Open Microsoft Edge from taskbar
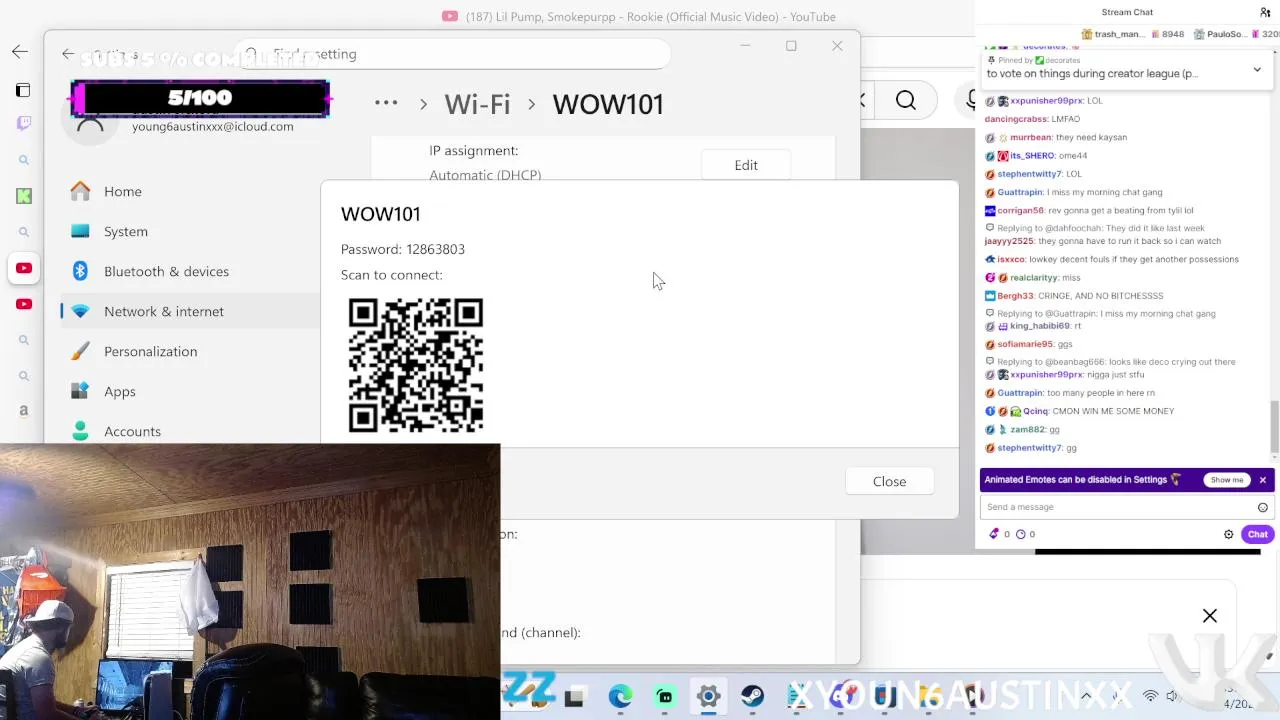Image resolution: width=1280 pixels, height=720 pixels. [620, 696]
